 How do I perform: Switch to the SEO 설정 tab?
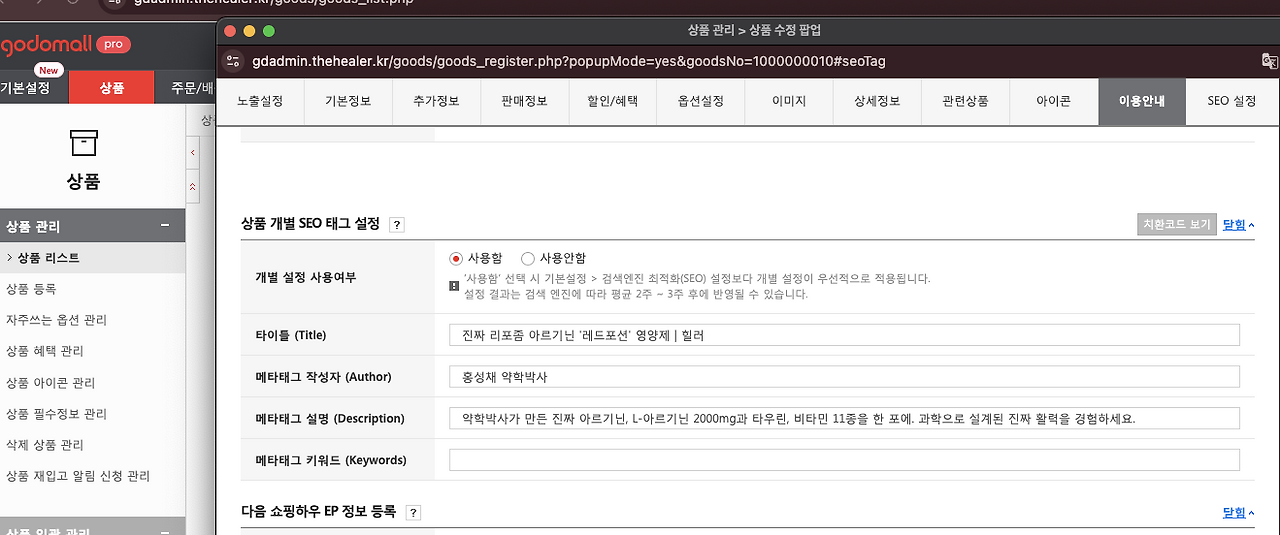[x=1231, y=101]
